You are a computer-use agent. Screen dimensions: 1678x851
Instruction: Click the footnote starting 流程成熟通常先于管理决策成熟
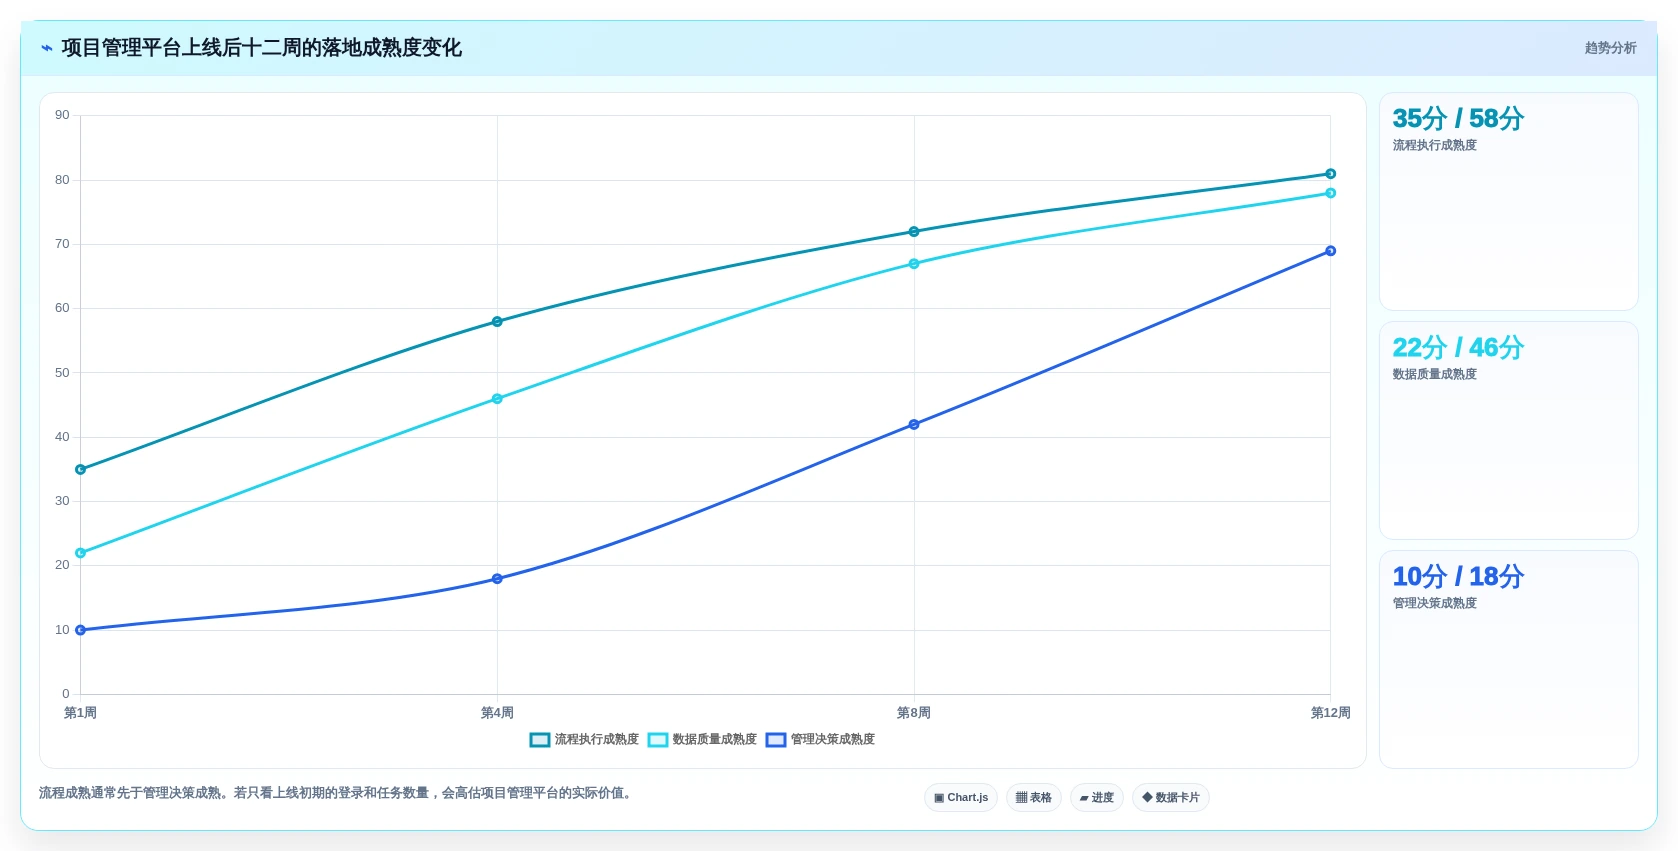pos(337,793)
